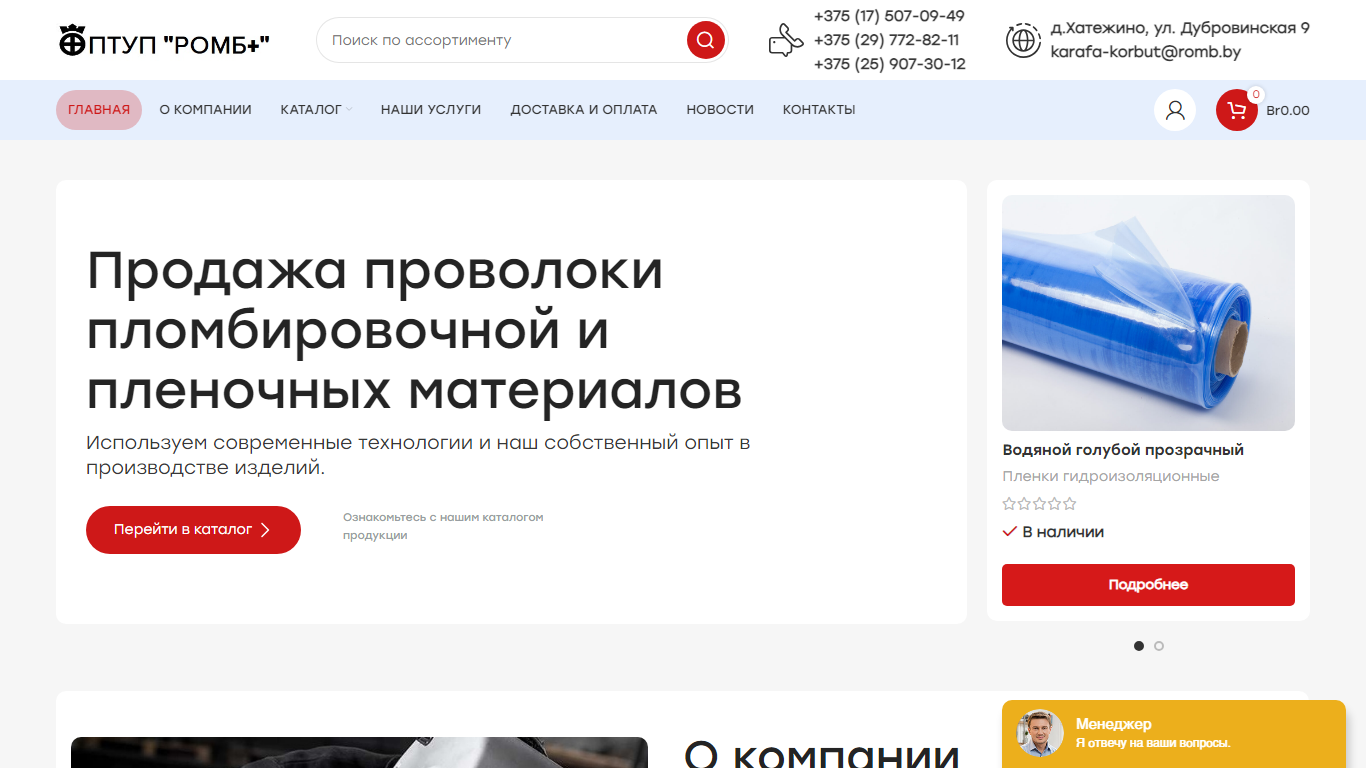Open the Менеджер chat widget
This screenshot has height=768, width=1366.
click(1174, 734)
